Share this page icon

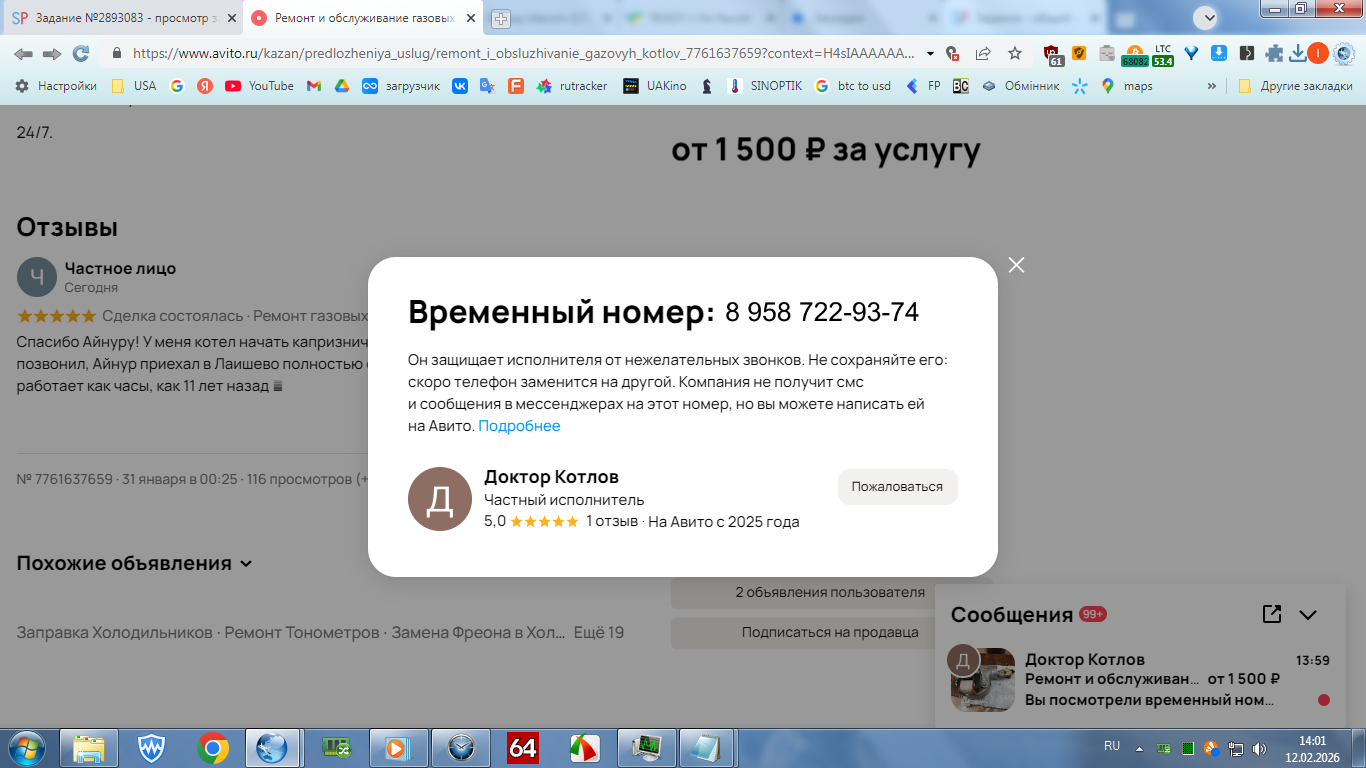pyautogui.click(x=984, y=54)
